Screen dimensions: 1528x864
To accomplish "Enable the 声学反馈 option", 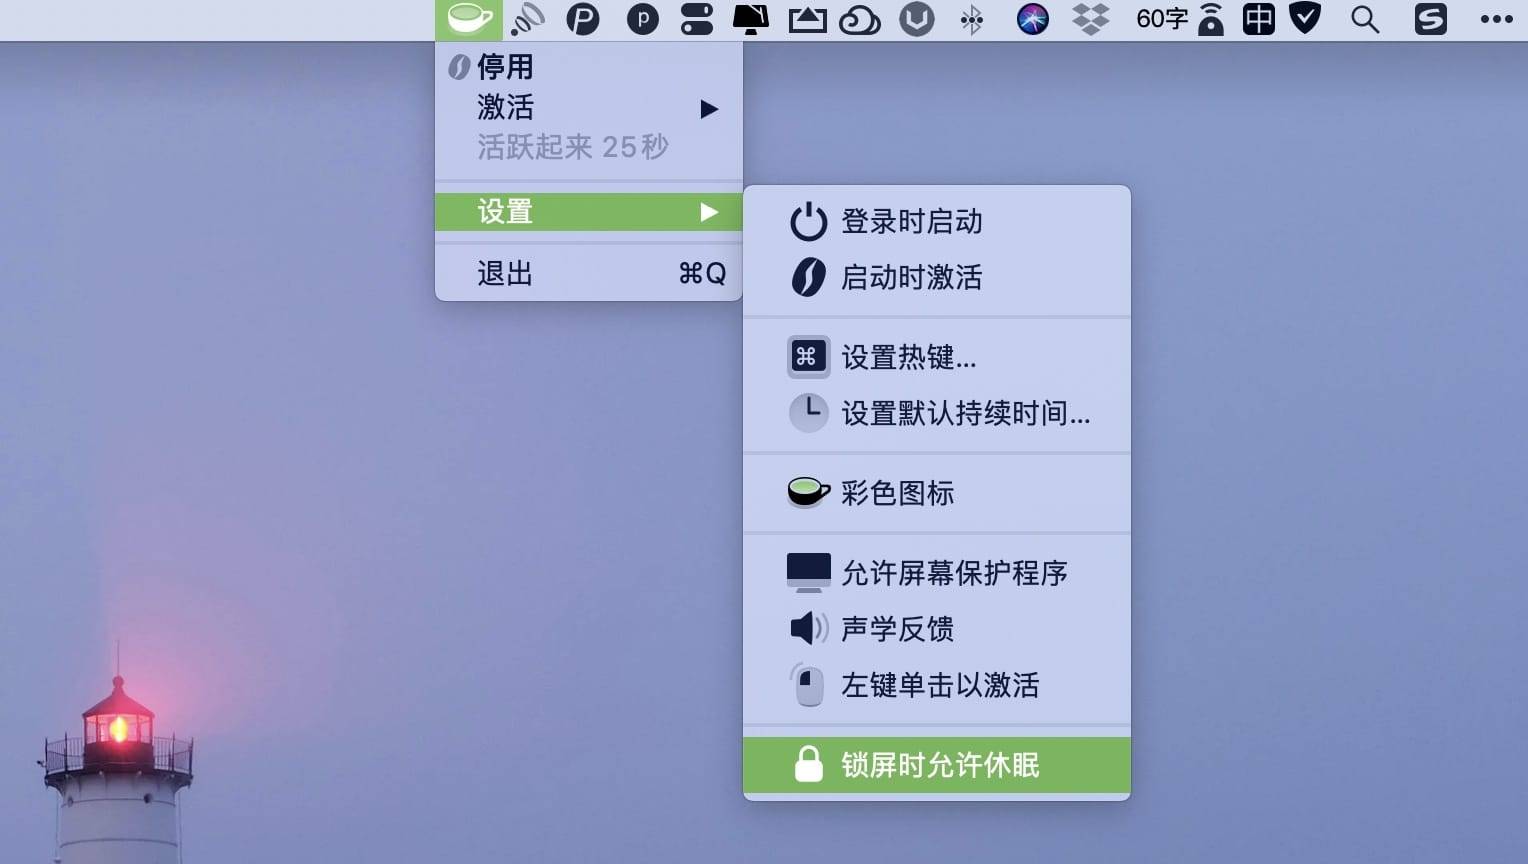I will coord(897,629).
